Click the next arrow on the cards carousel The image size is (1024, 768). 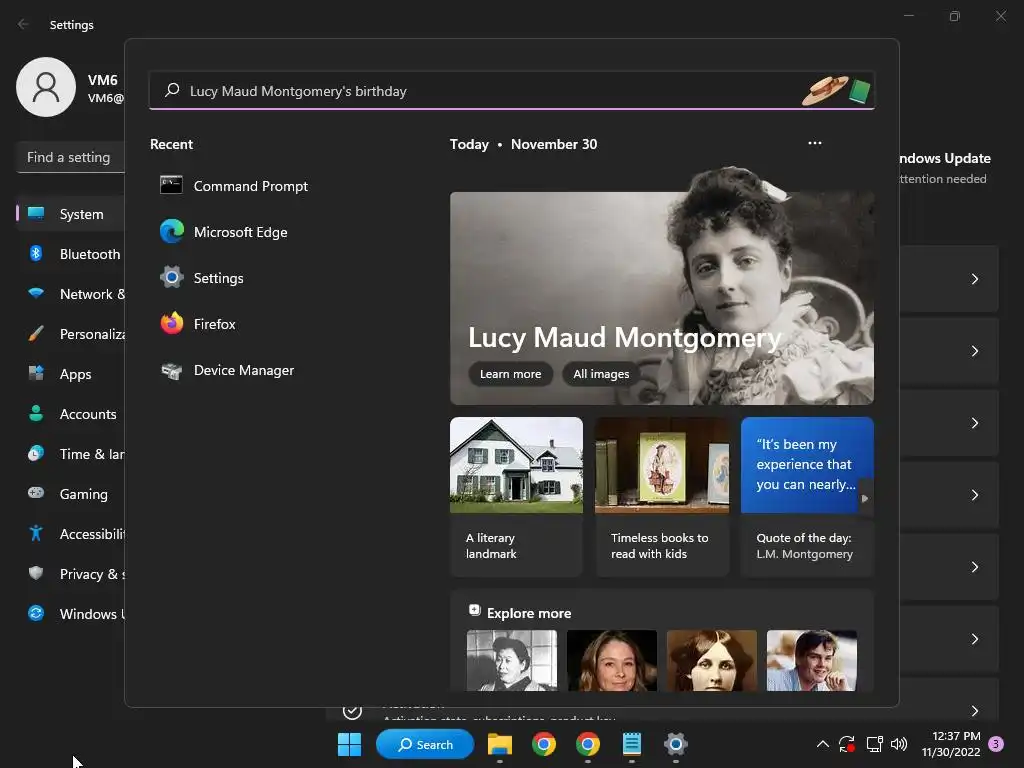(865, 498)
